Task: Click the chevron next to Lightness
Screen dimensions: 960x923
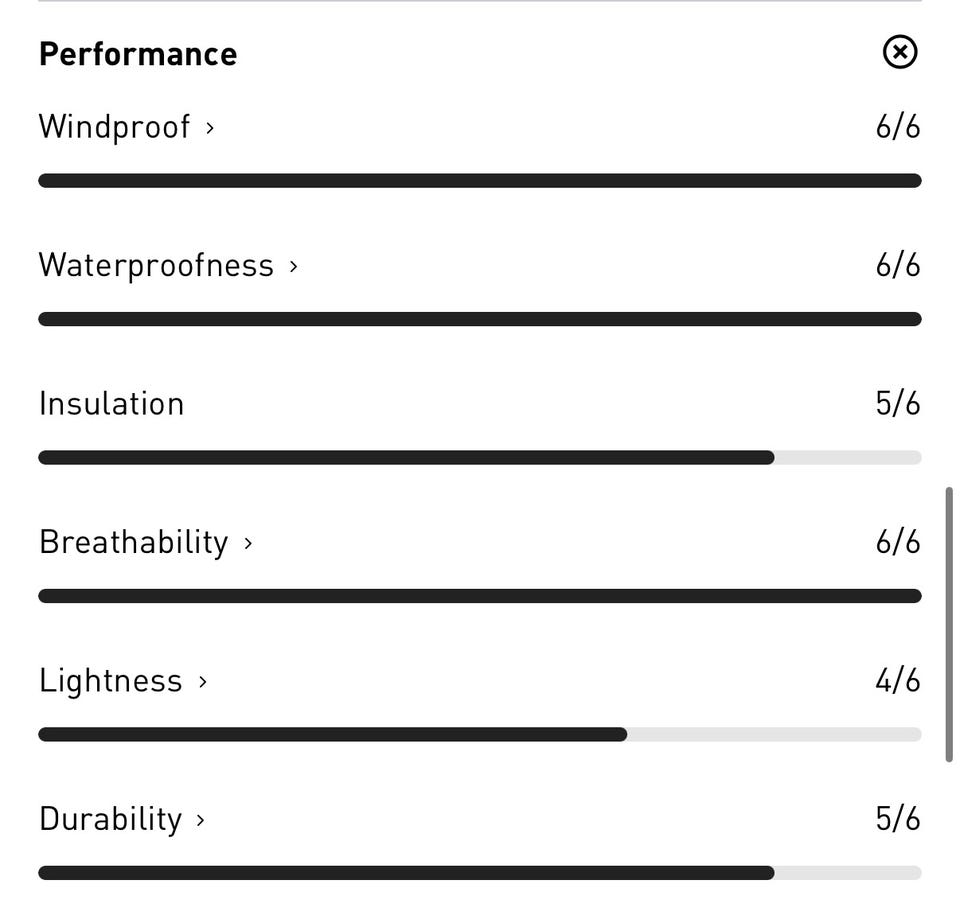Action: pos(203,682)
